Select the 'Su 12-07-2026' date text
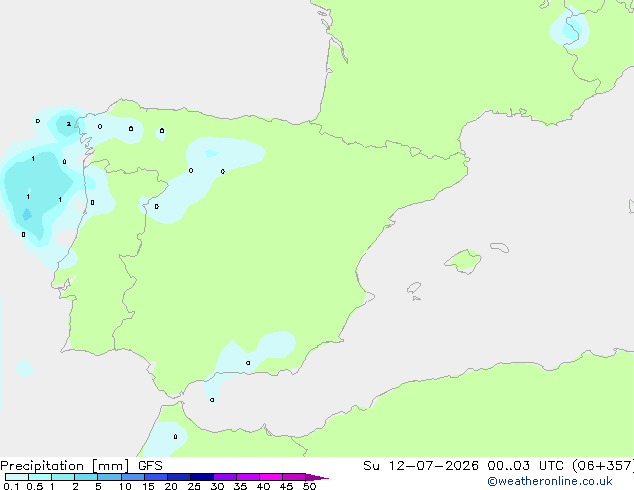The height and width of the screenshot is (490, 634). [x=421, y=466]
